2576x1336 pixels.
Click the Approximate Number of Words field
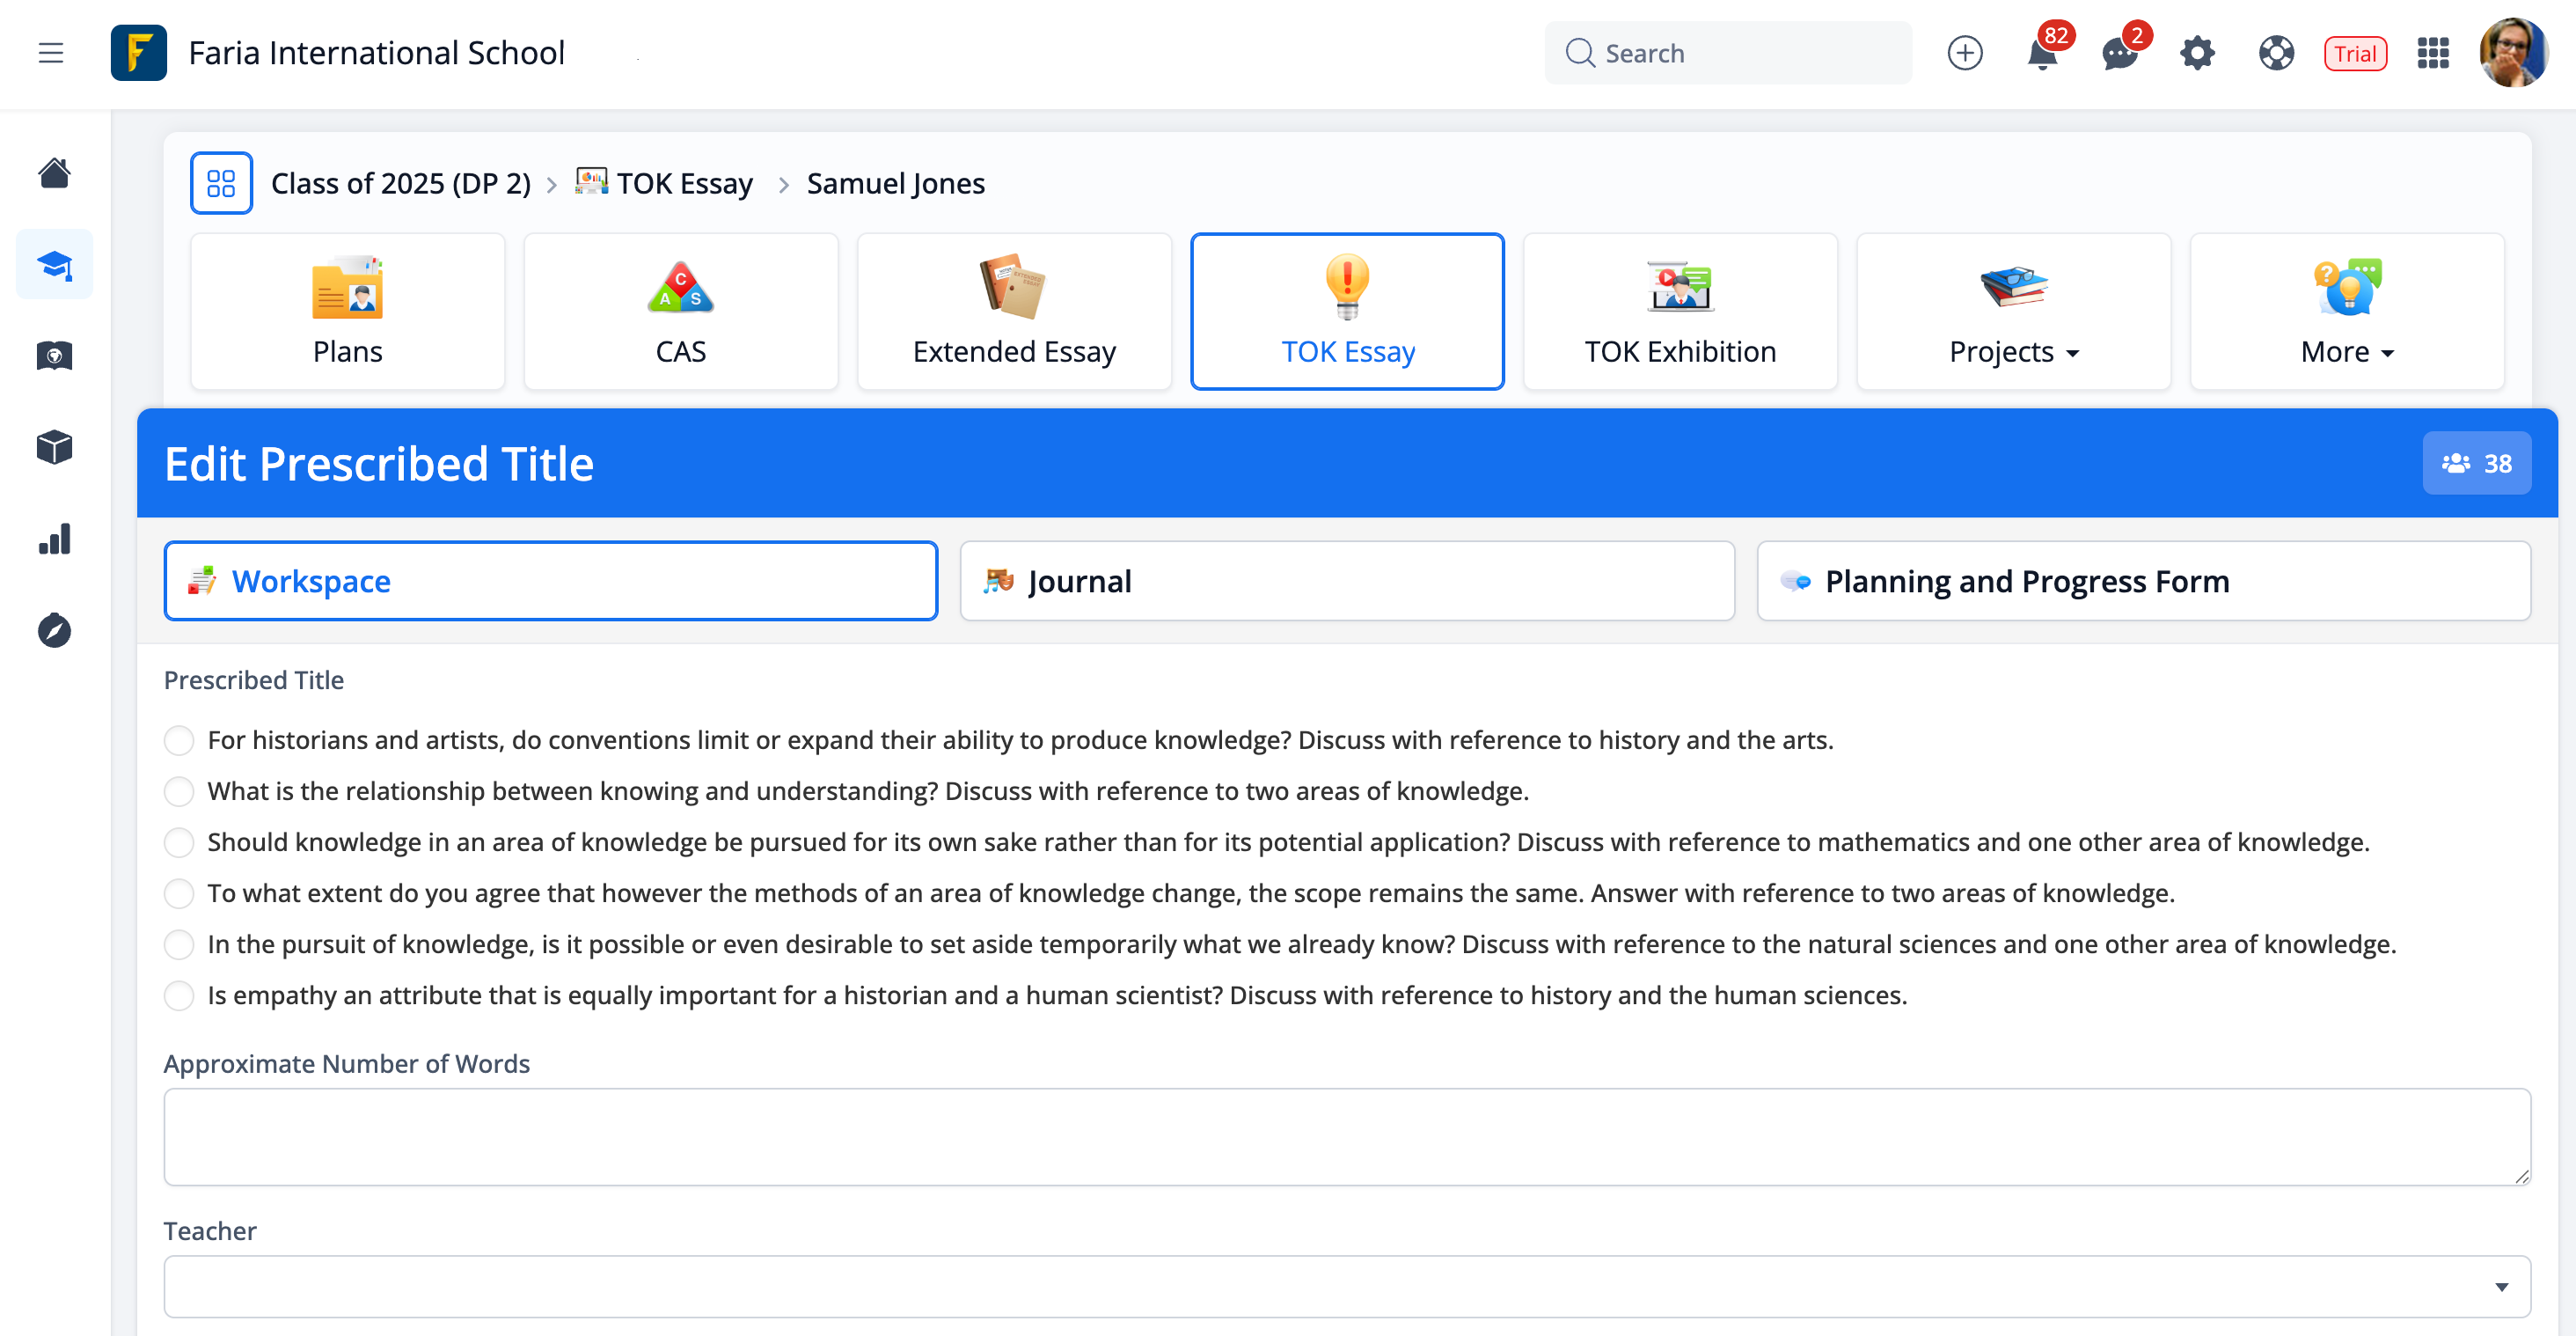1346,1137
